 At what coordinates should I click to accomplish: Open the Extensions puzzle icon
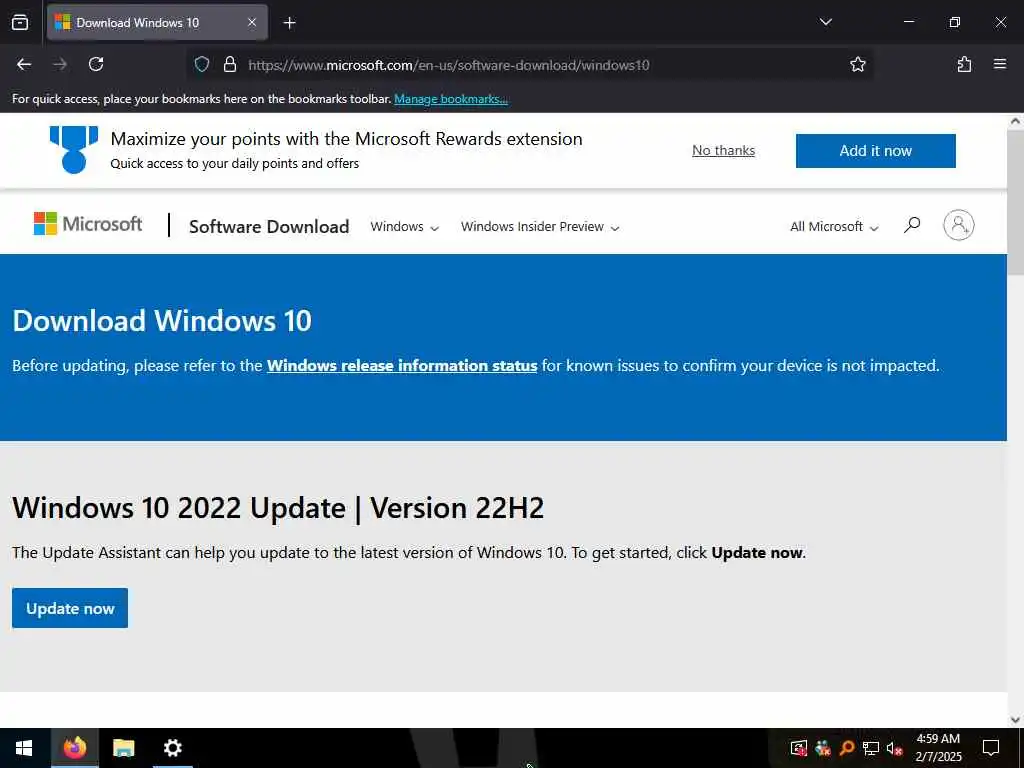(964, 64)
